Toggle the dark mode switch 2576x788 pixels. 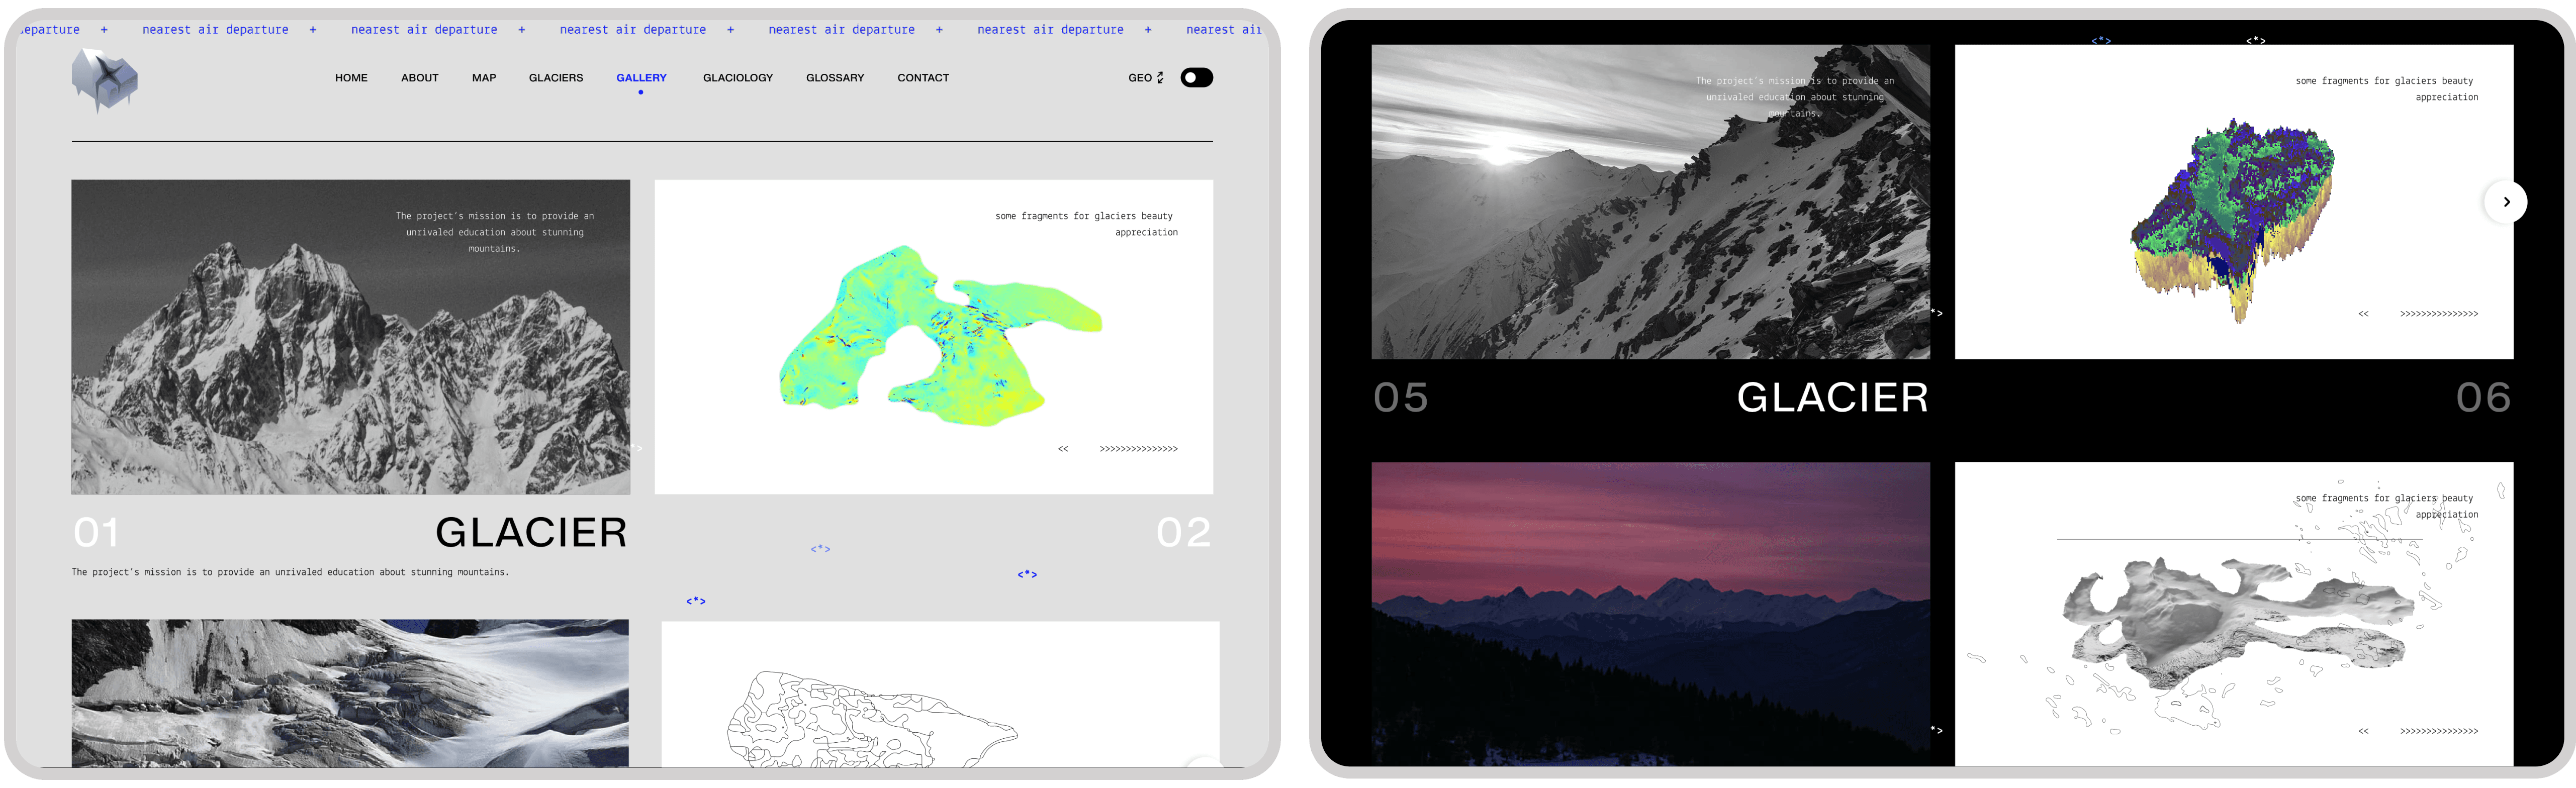tap(1196, 78)
